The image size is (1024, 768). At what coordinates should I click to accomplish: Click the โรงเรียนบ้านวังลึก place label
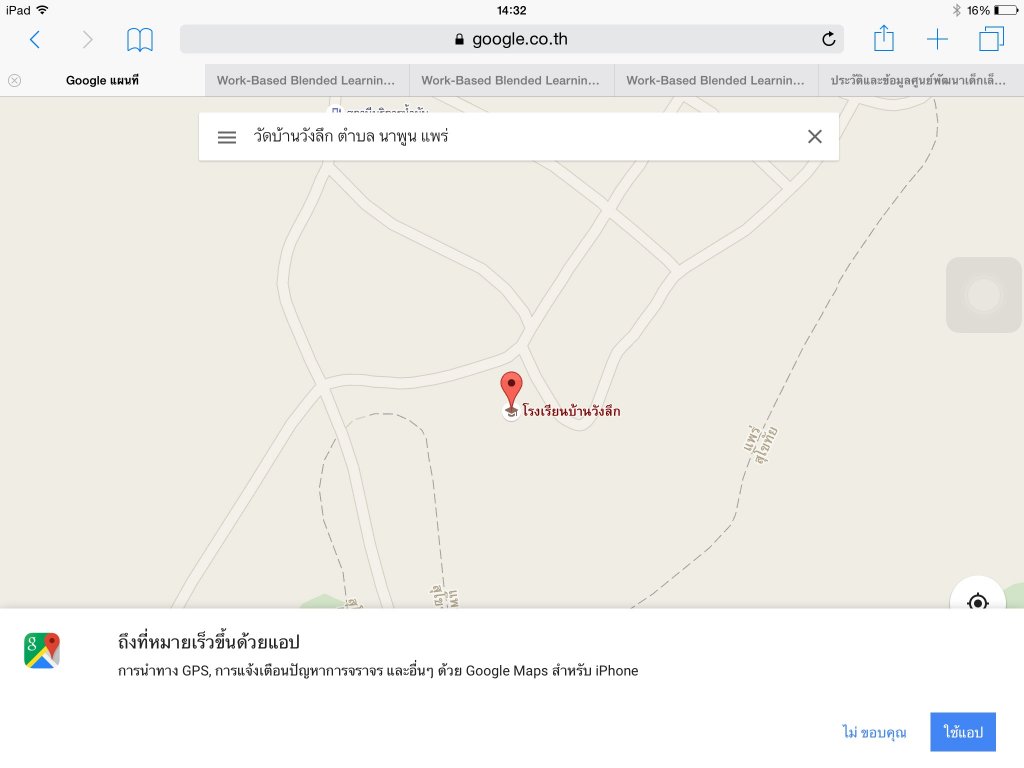coord(571,411)
